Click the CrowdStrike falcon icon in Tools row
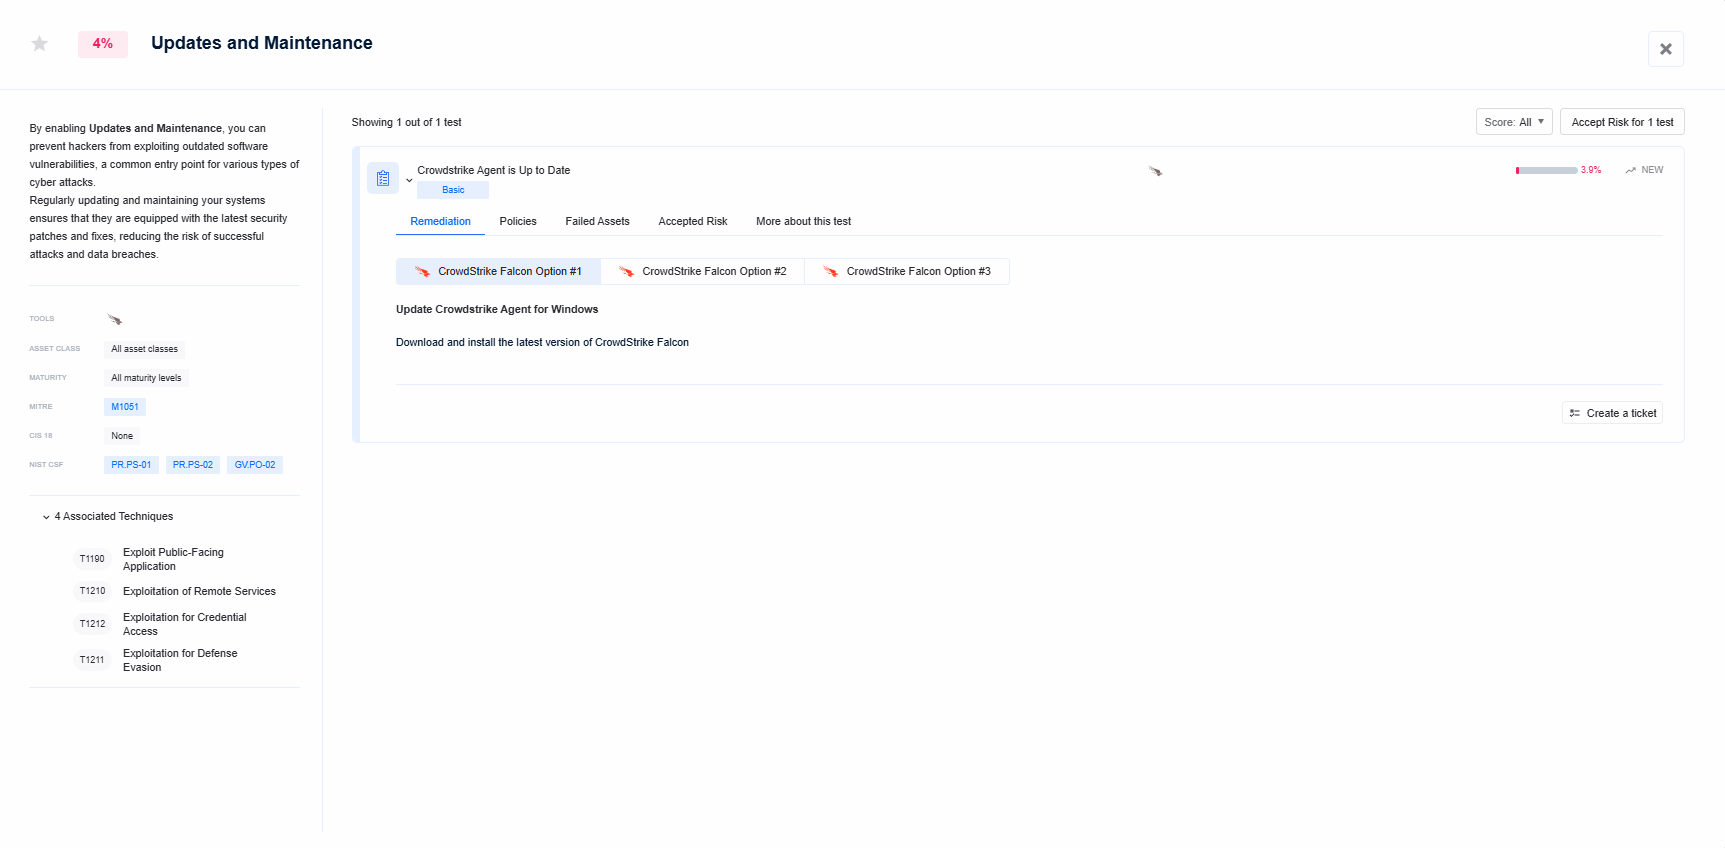This screenshot has height=848, width=1725. click(x=115, y=320)
